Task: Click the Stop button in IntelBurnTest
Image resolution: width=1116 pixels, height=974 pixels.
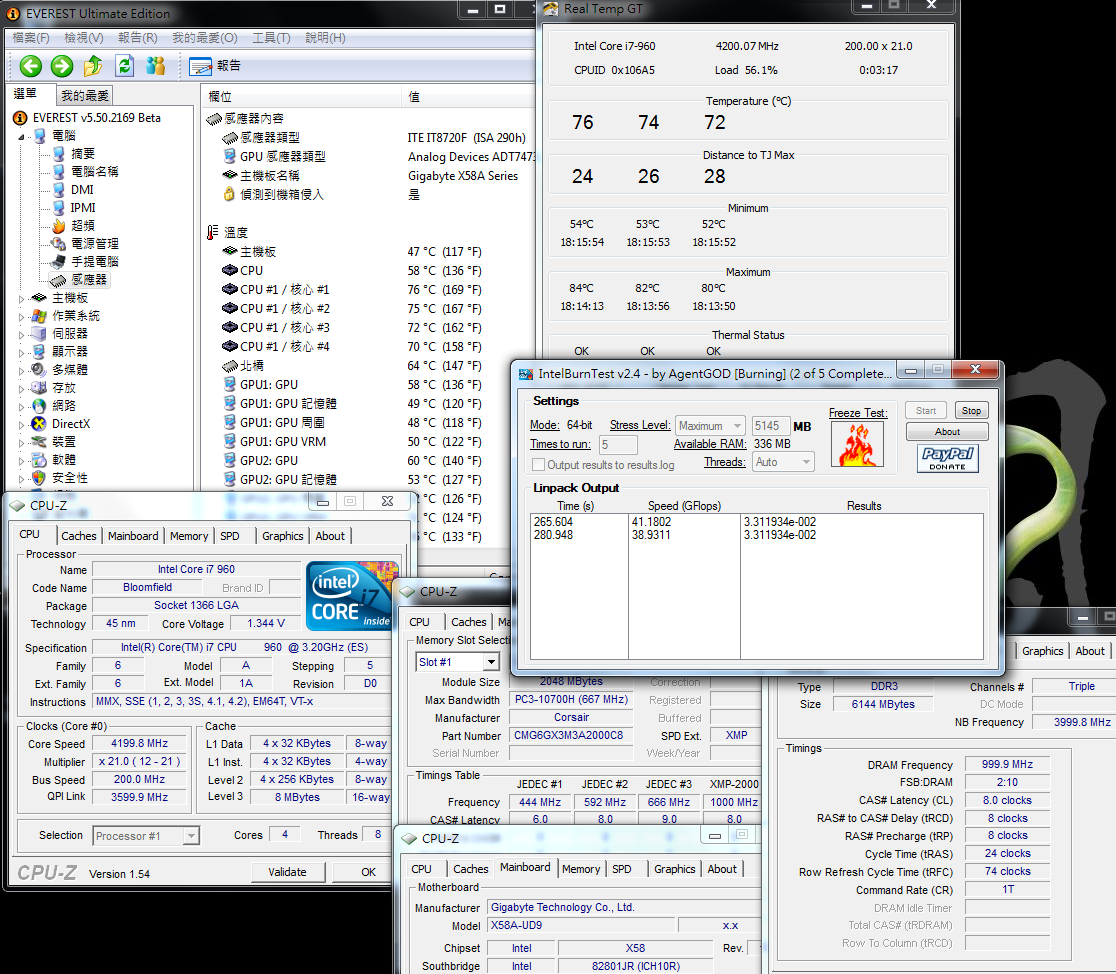Action: [x=970, y=411]
